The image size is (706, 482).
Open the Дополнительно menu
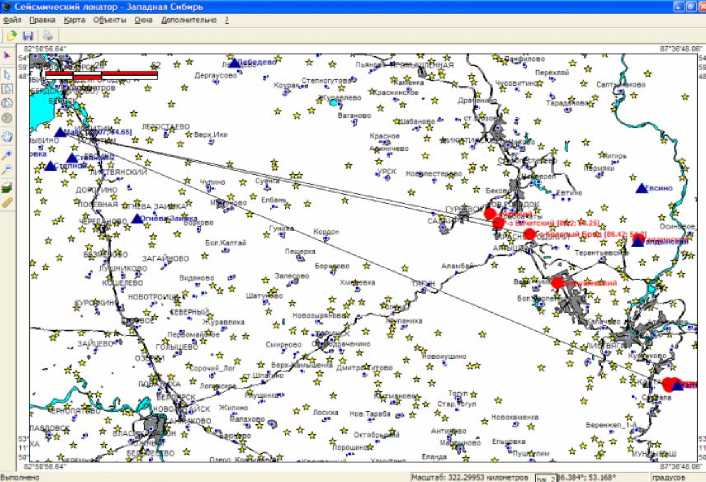coord(189,20)
